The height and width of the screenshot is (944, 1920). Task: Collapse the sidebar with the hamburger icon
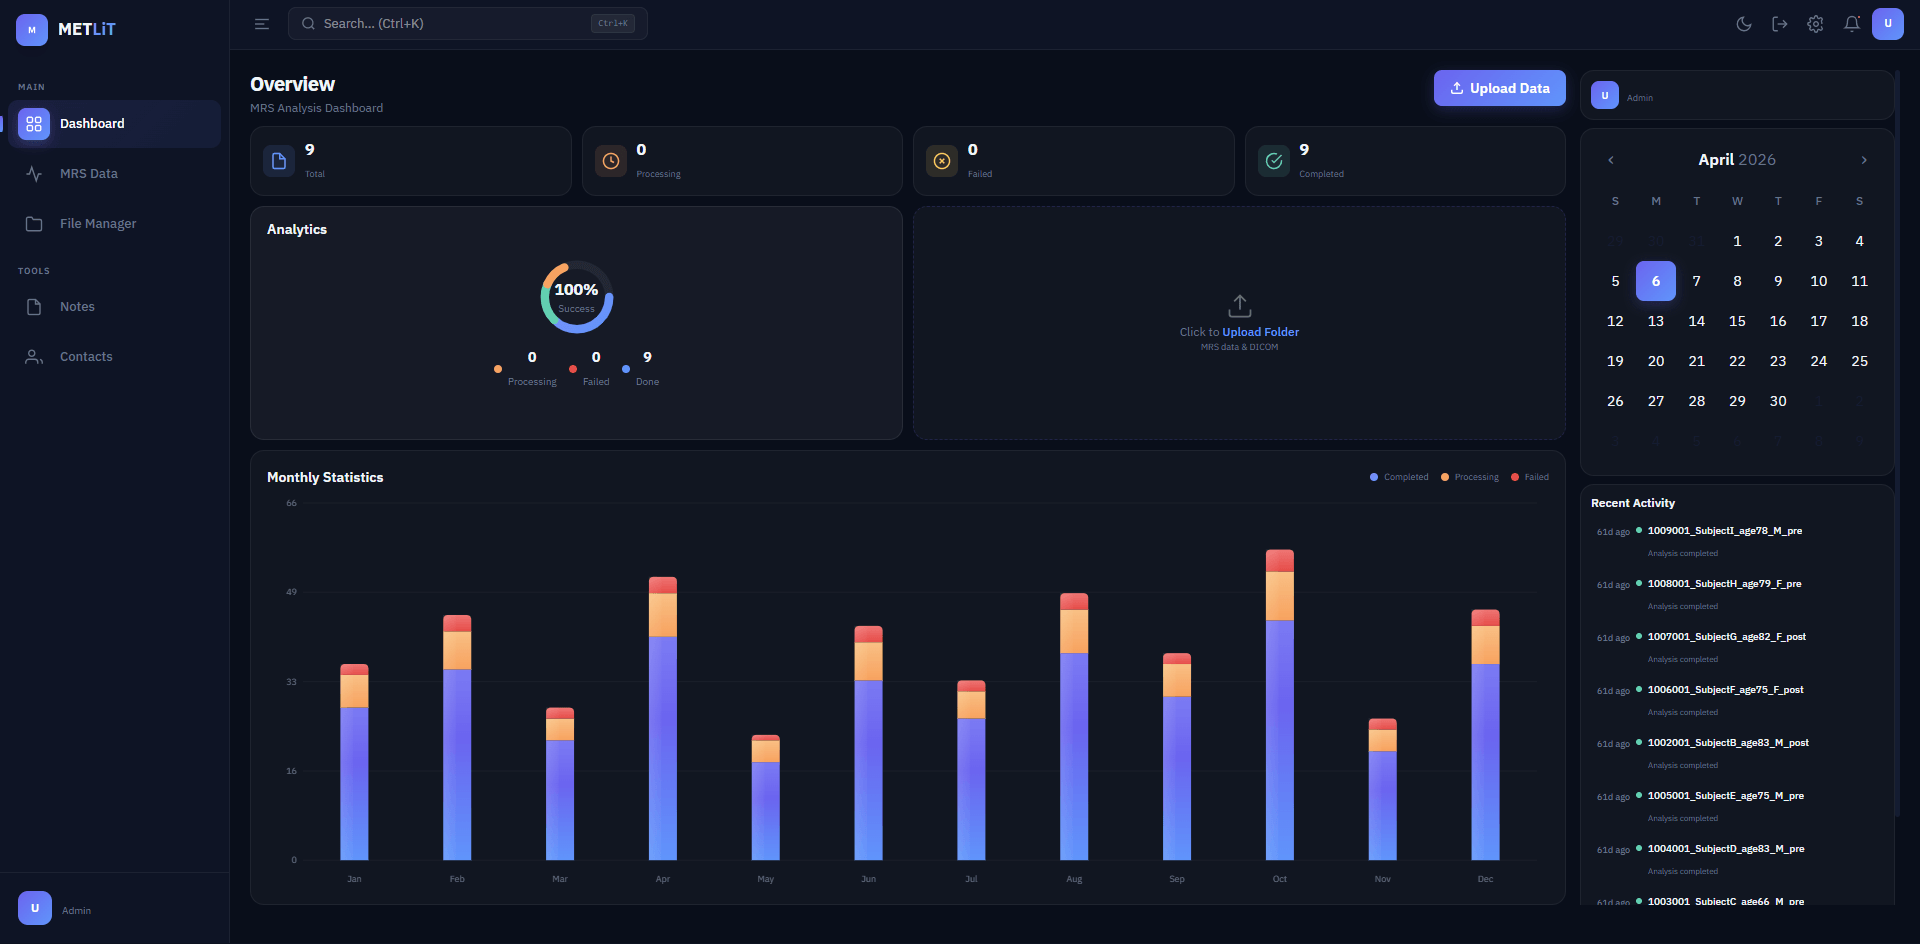[261, 23]
